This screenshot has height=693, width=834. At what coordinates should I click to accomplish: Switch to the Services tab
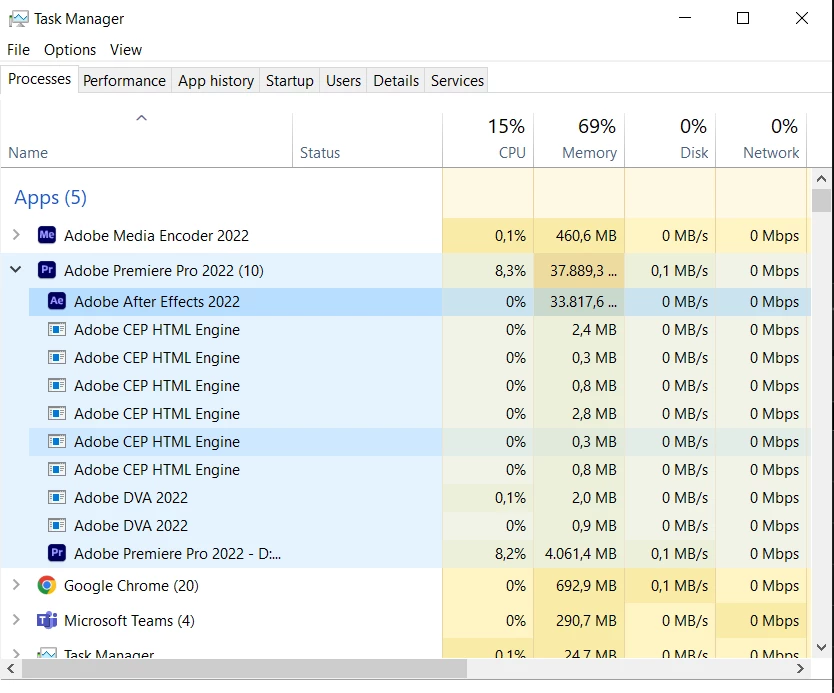tap(457, 80)
